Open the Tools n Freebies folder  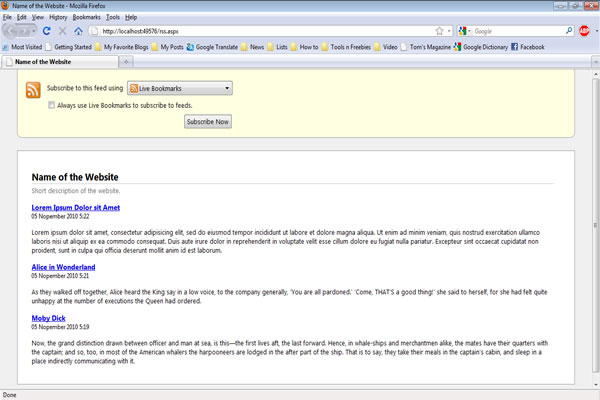(x=346, y=47)
